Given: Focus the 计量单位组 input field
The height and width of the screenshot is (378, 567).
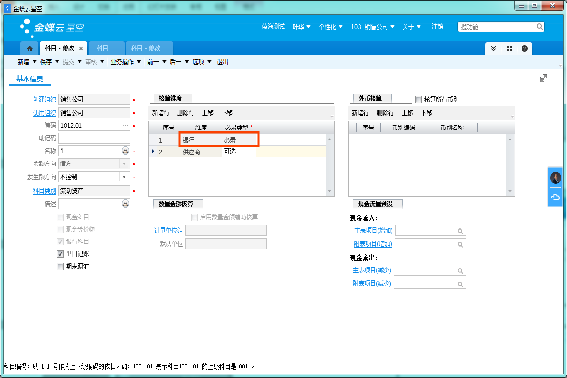Looking at the screenshot, I should click(226, 230).
